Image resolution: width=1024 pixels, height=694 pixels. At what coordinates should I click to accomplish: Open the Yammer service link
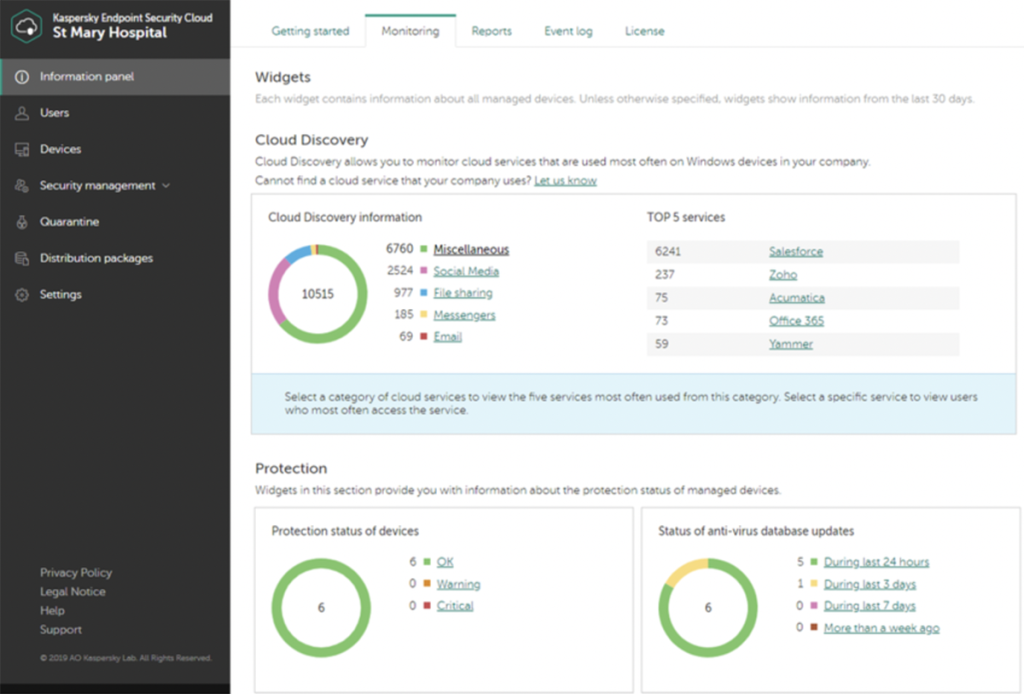(x=790, y=344)
